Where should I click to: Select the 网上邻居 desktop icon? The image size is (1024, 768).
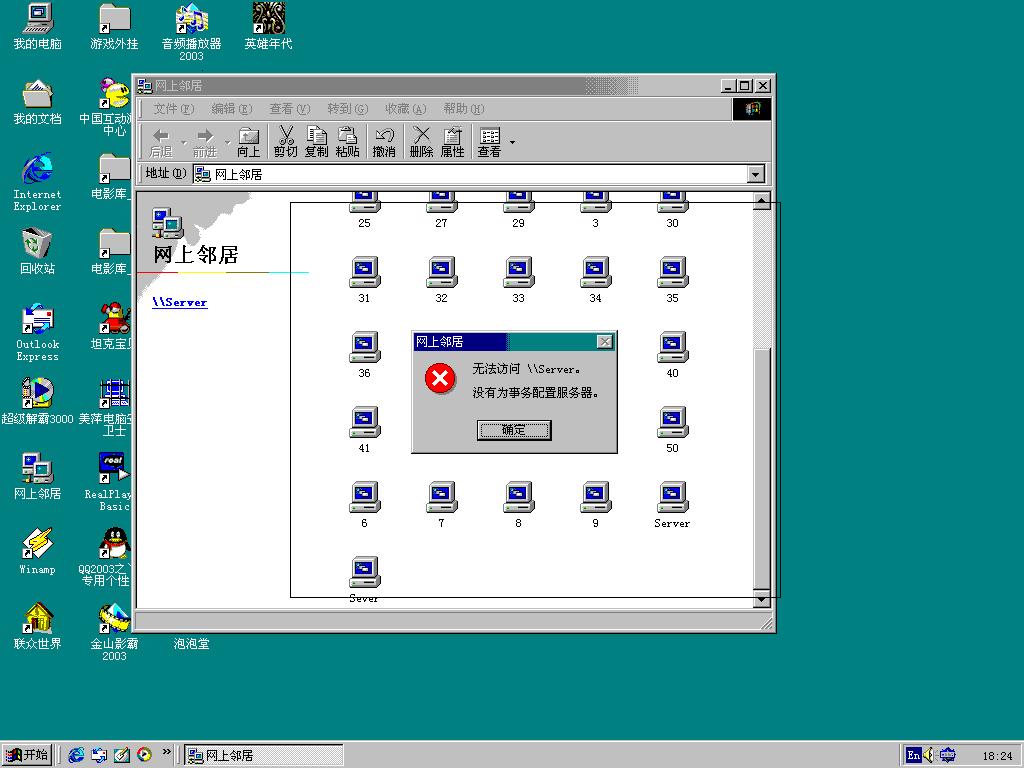[37, 477]
